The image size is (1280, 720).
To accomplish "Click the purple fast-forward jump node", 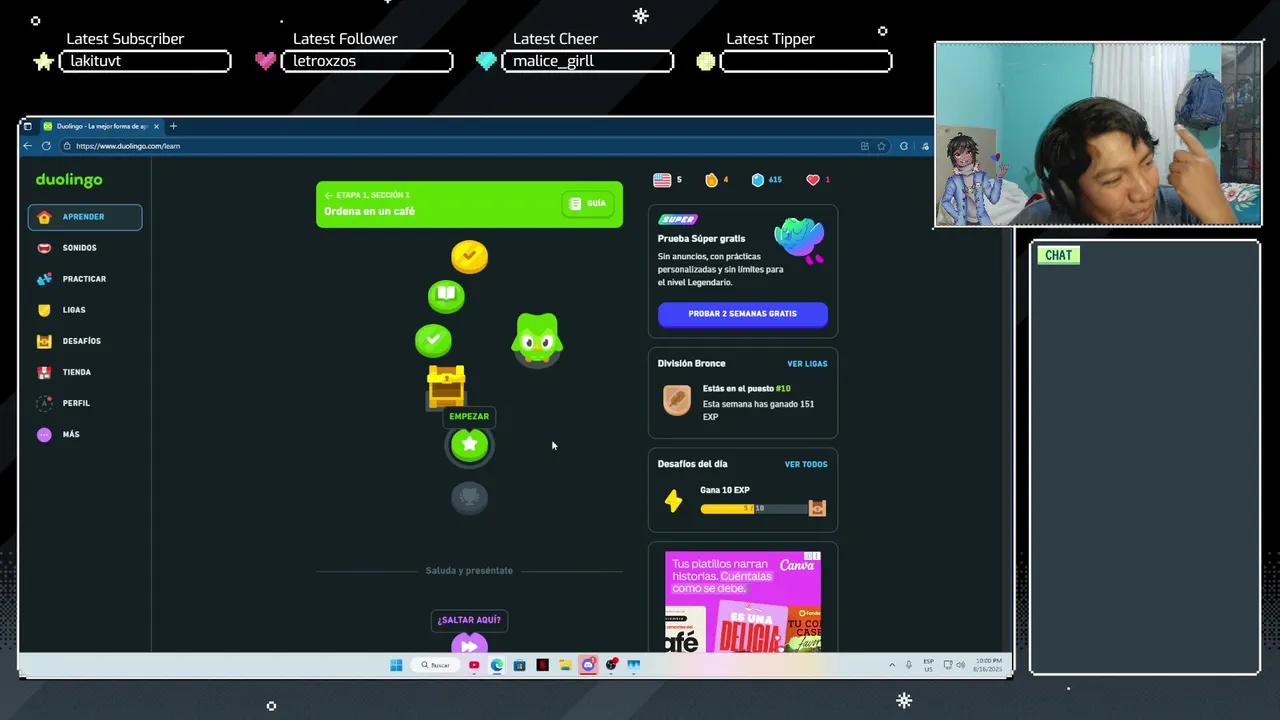I will click(x=469, y=646).
